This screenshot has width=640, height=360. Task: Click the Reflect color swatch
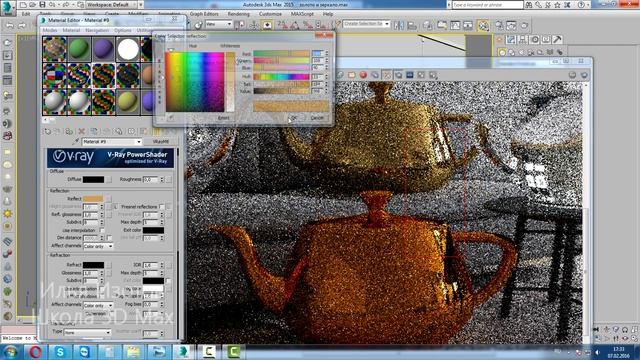93,199
